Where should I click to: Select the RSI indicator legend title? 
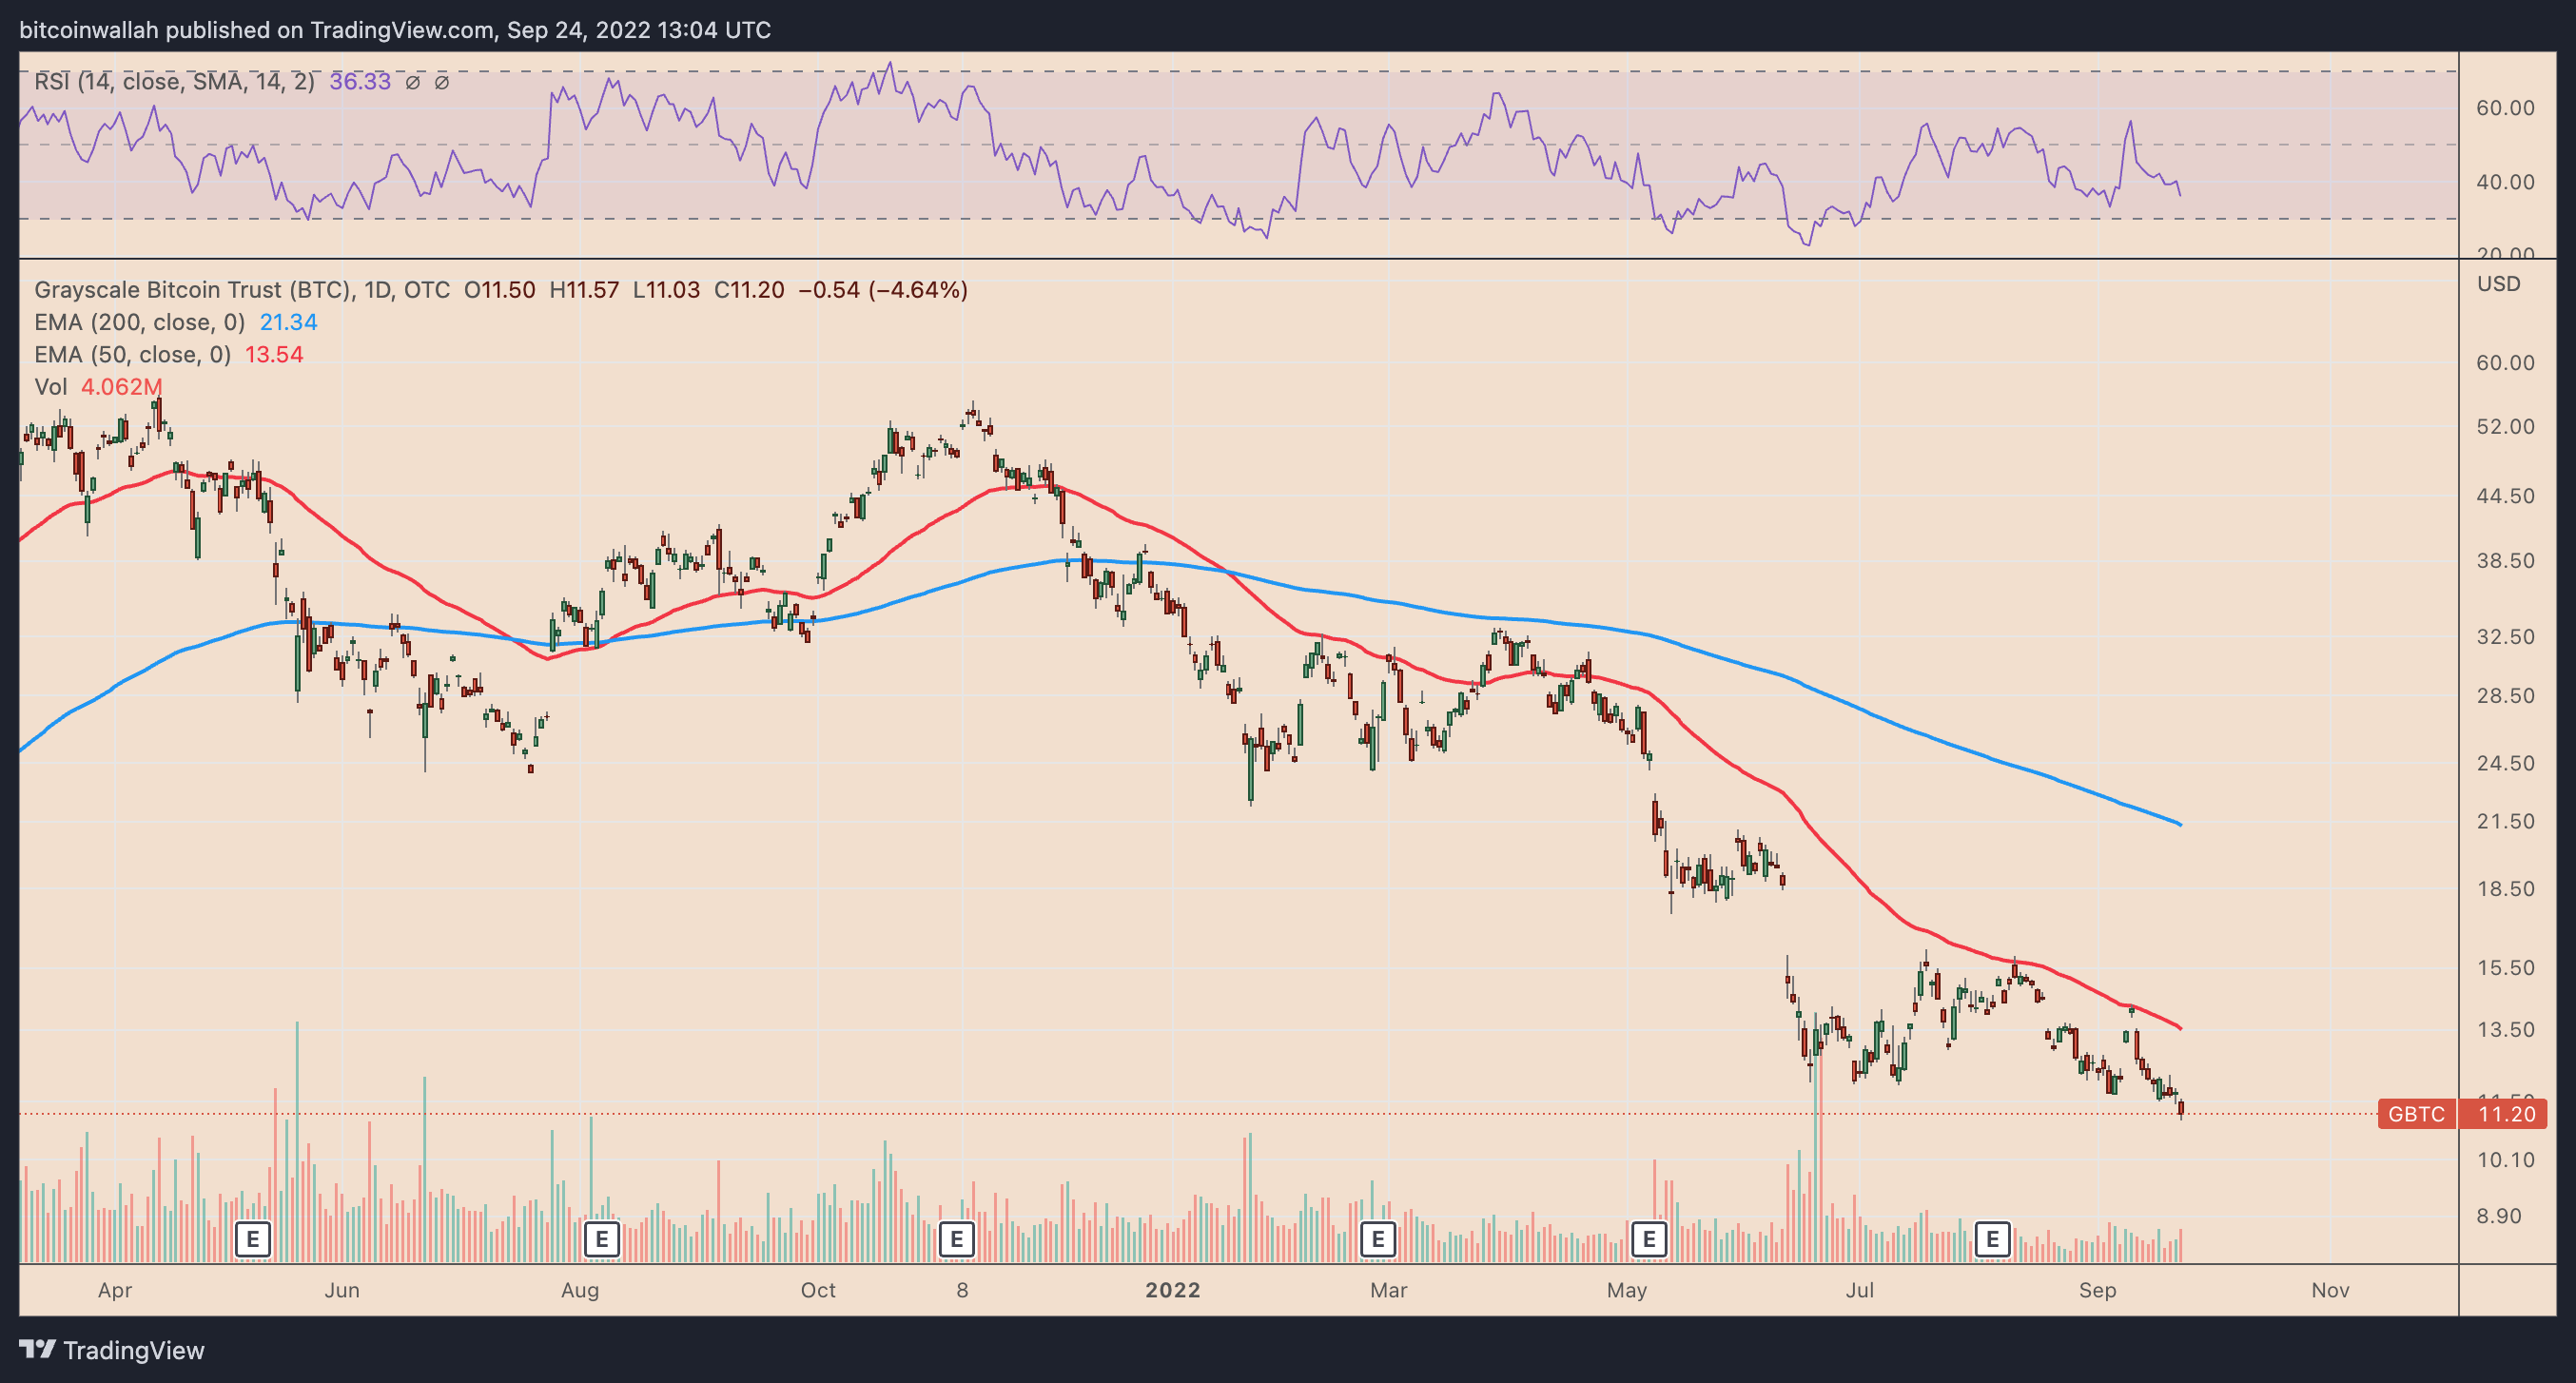tap(173, 82)
